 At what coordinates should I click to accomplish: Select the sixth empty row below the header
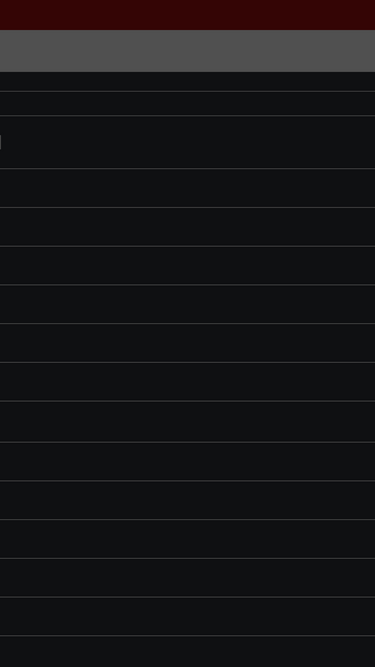(188, 265)
